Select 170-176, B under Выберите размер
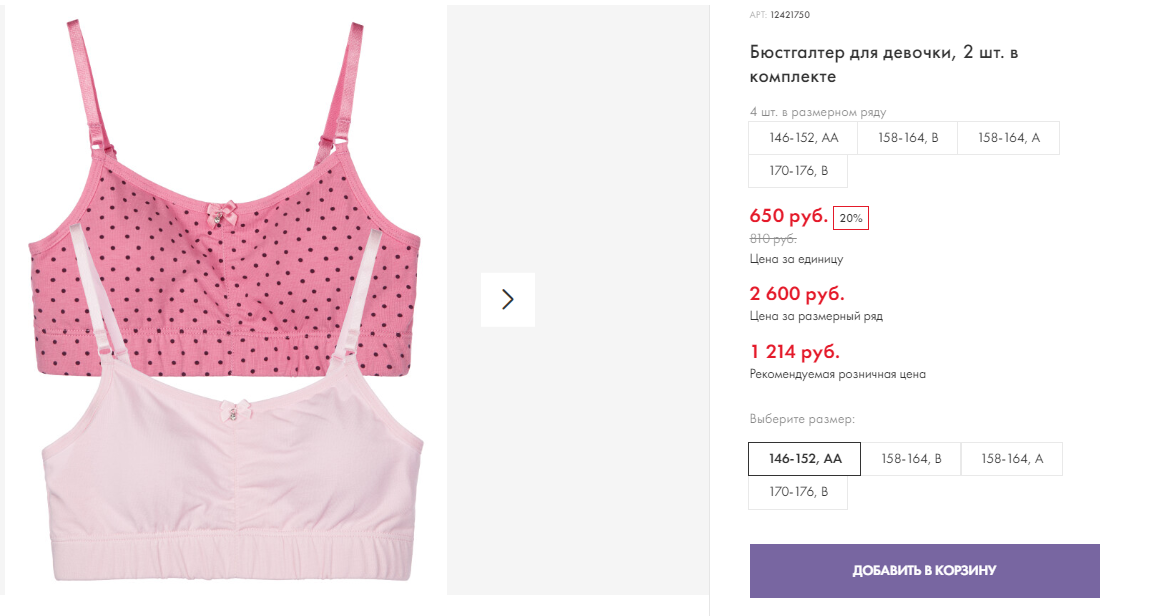 click(x=798, y=492)
